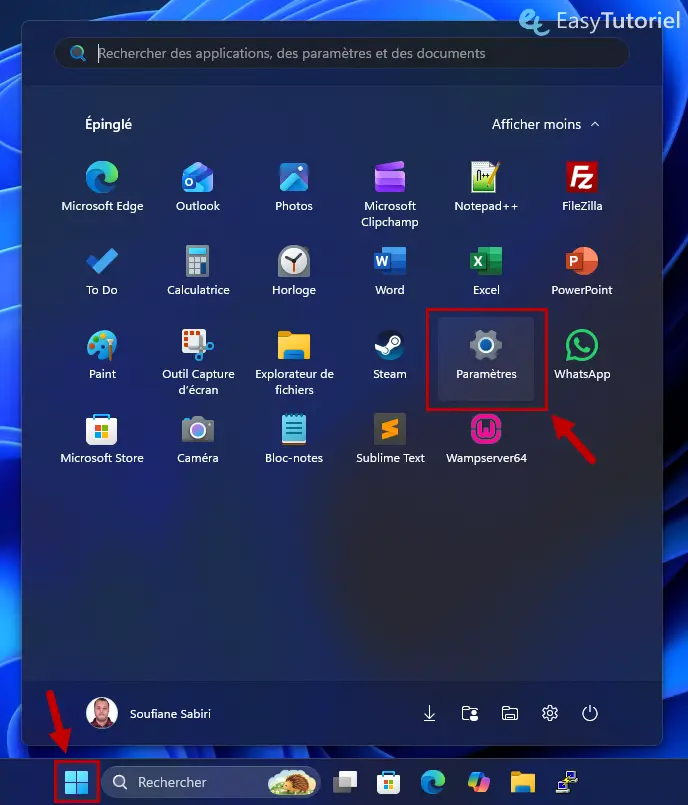The image size is (688, 805).
Task: Click the hedgehog search highlight image
Action: tap(292, 782)
